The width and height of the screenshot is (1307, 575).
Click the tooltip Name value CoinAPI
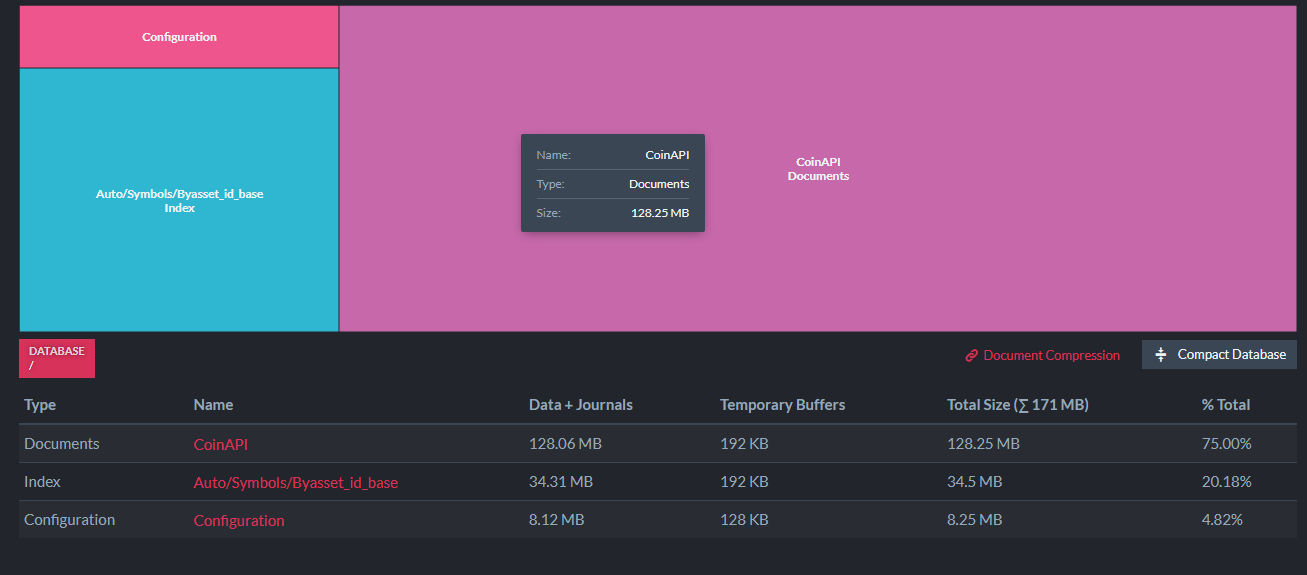(667, 155)
